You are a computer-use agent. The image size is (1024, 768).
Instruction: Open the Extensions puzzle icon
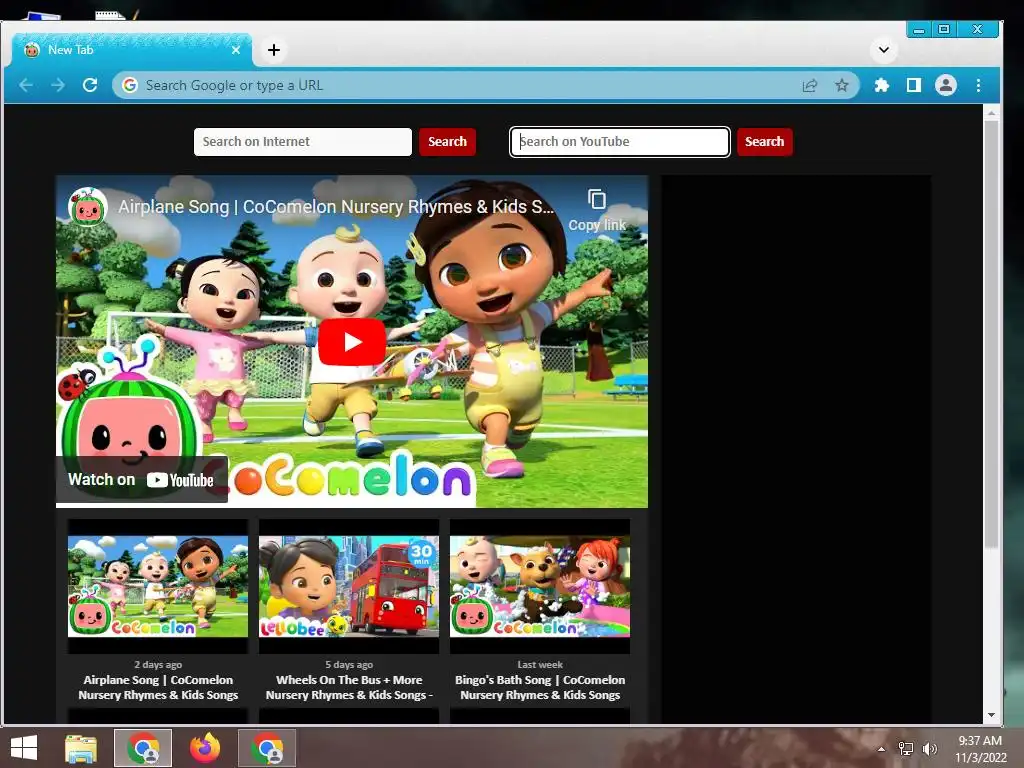[882, 85]
